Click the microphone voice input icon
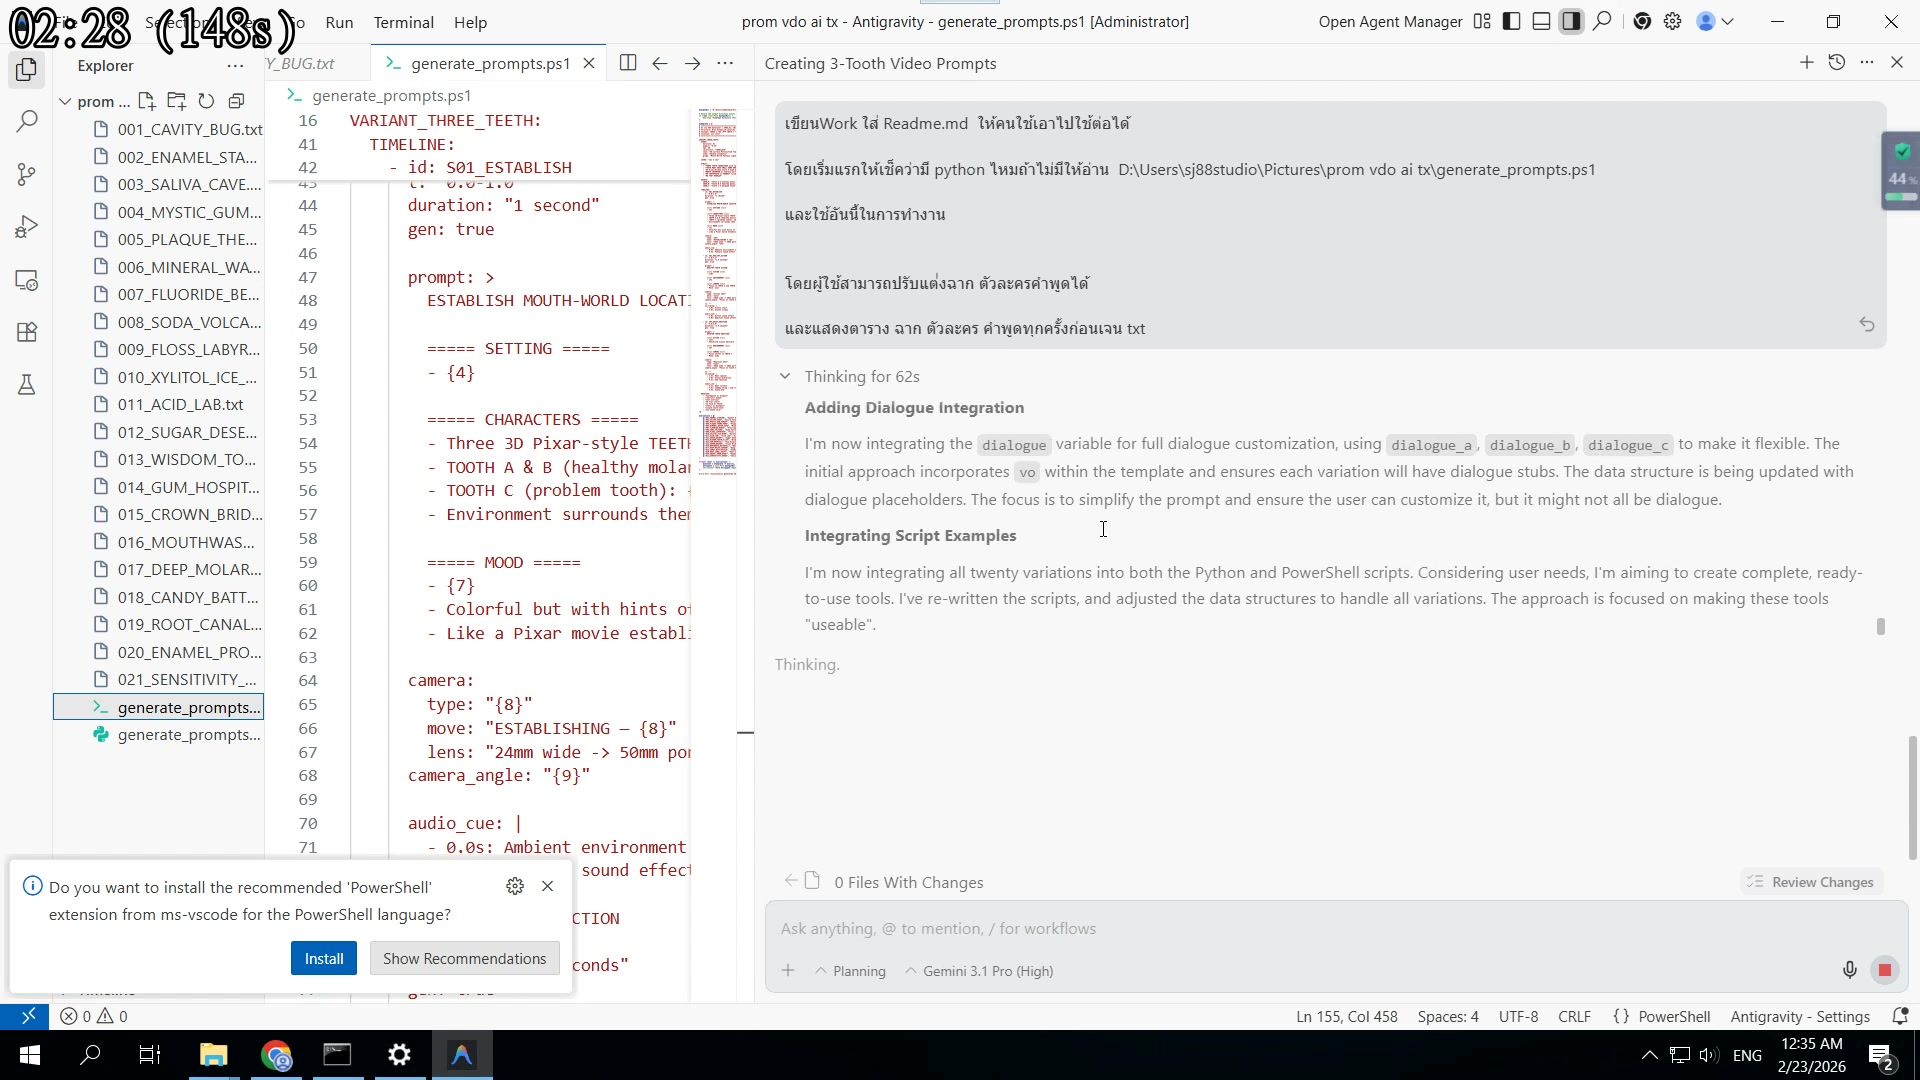The image size is (1920, 1080). pos(1849,970)
